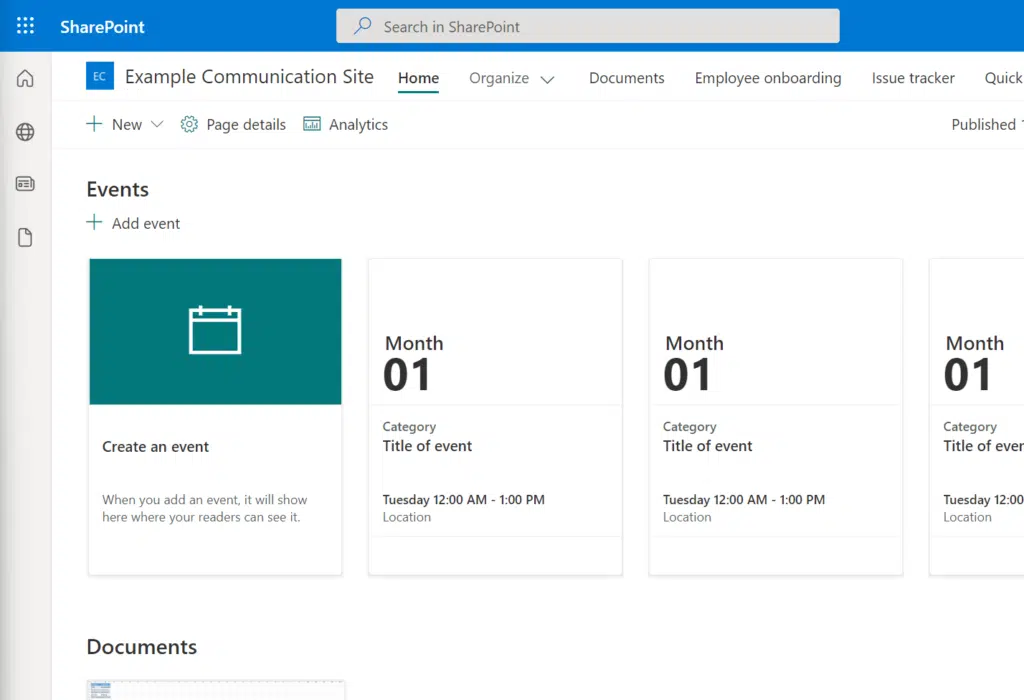Open the app launcher waffle icon

pyautogui.click(x=25, y=26)
